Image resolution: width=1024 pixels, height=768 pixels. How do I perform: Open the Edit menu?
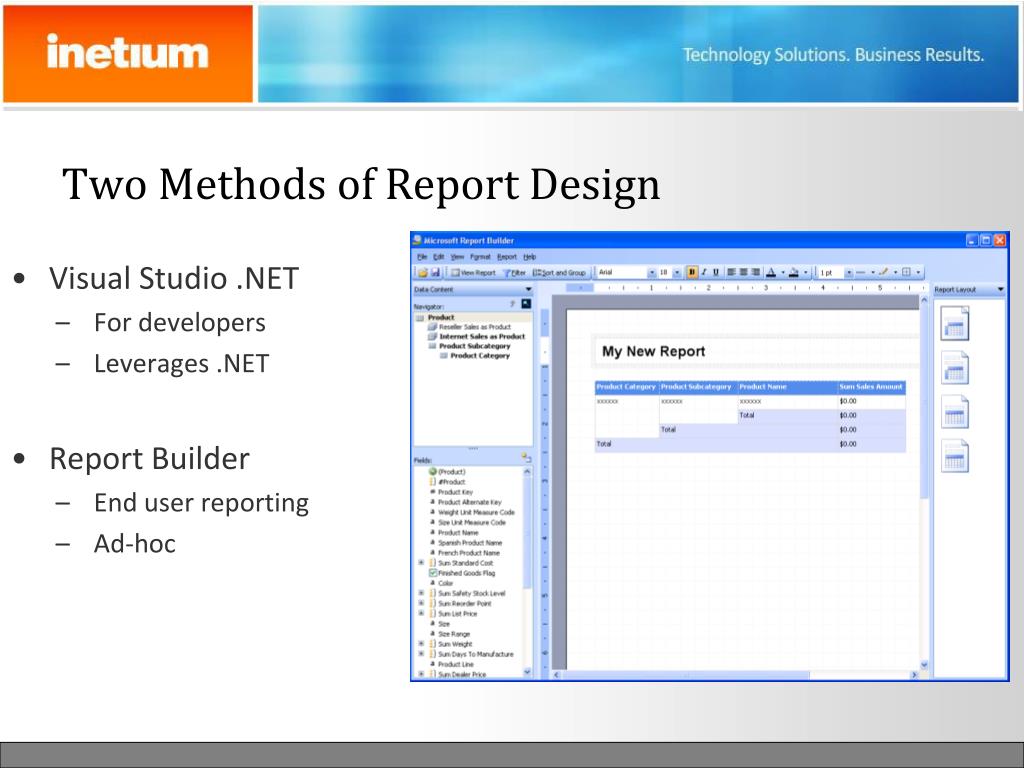[439, 257]
